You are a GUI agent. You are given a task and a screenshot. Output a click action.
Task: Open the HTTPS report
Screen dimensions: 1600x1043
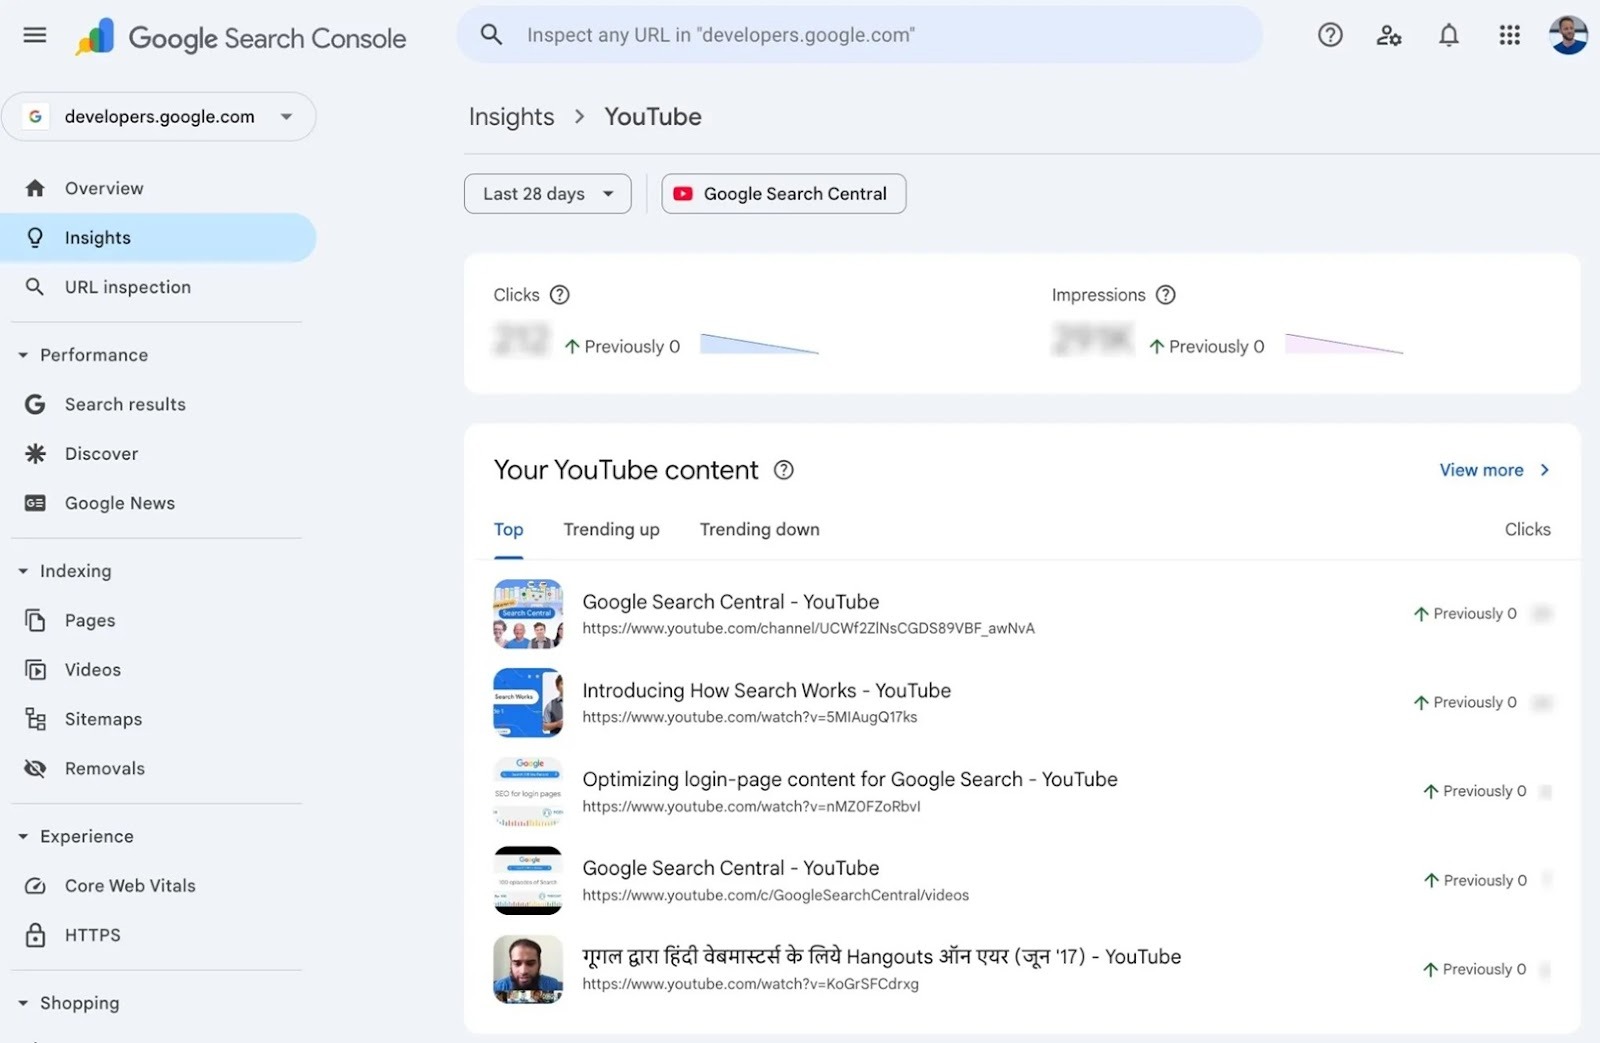92,934
